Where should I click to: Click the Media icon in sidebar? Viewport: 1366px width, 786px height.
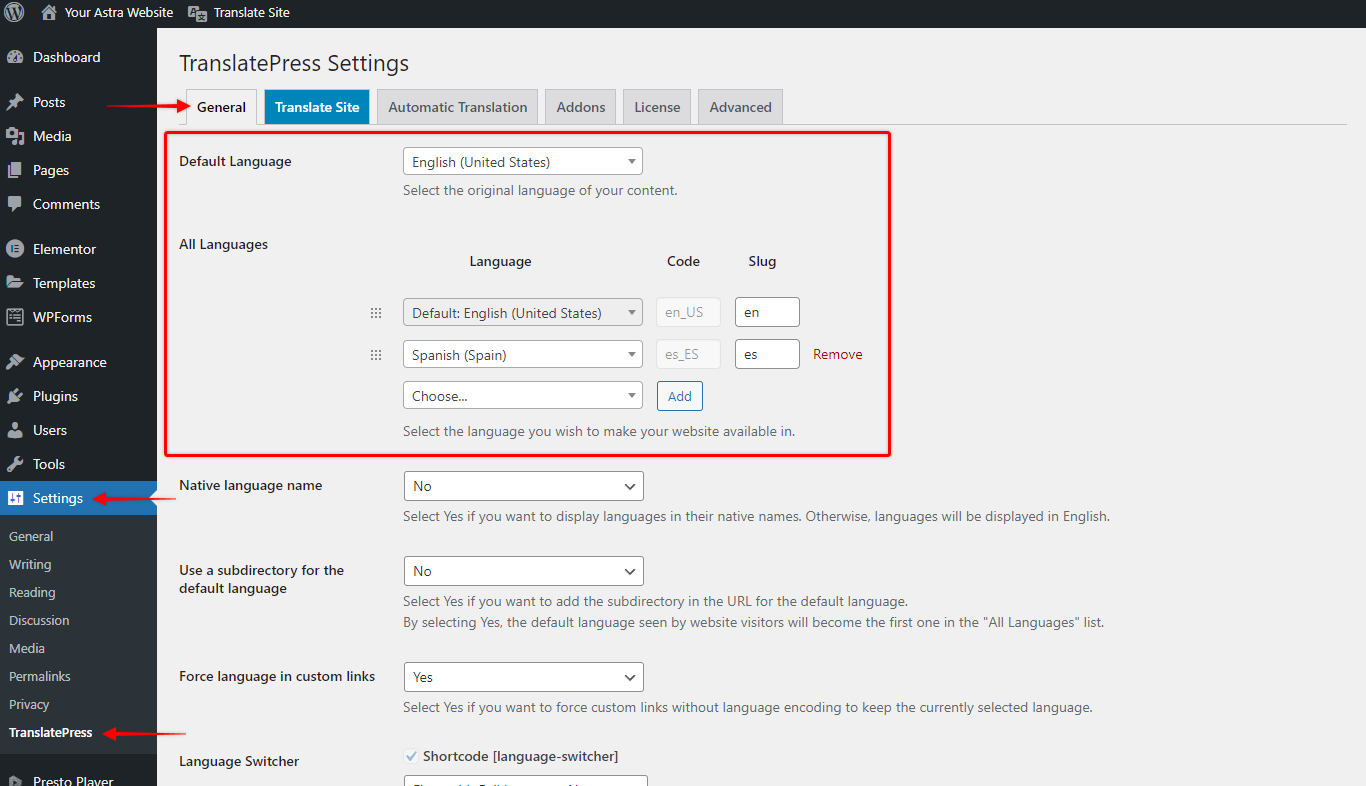(15, 136)
